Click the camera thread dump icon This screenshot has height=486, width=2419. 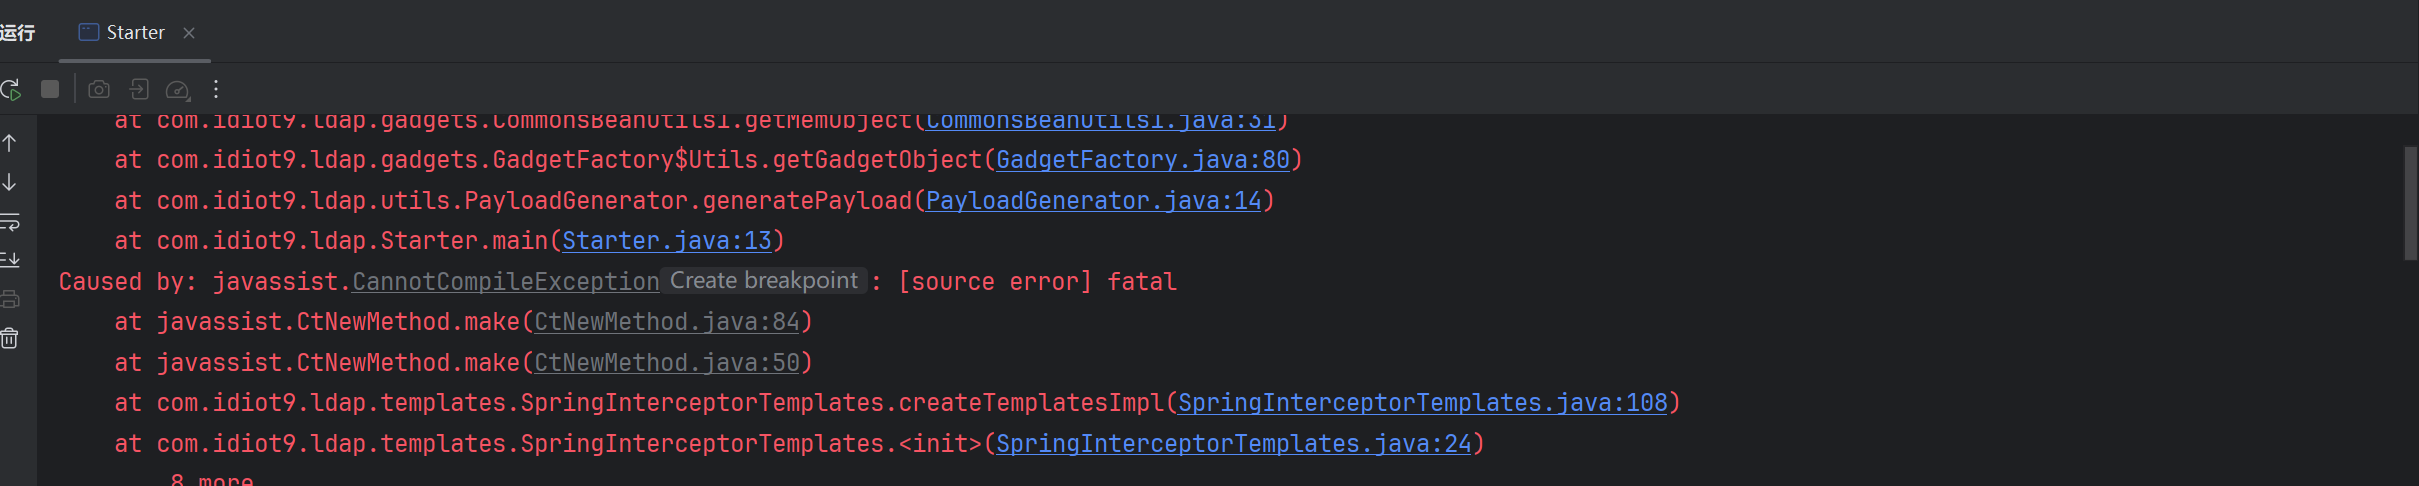pos(99,90)
